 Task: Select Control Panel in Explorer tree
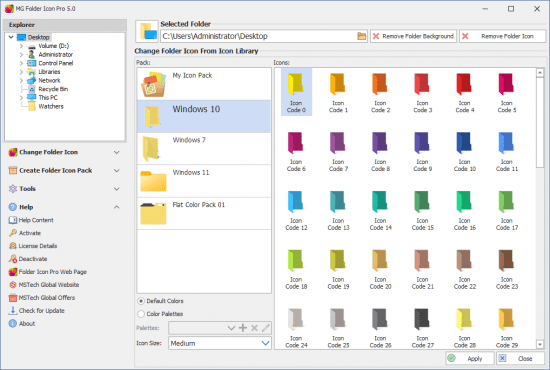(55, 63)
